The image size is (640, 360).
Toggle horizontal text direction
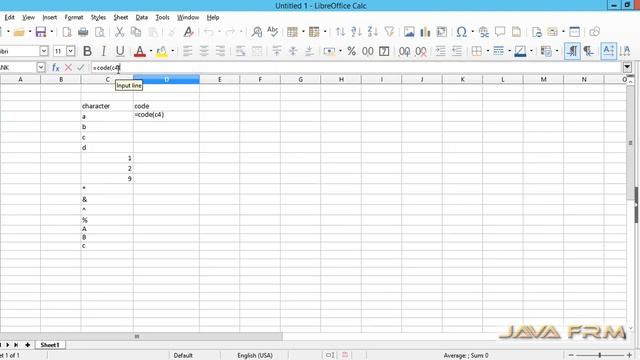coord(608,51)
